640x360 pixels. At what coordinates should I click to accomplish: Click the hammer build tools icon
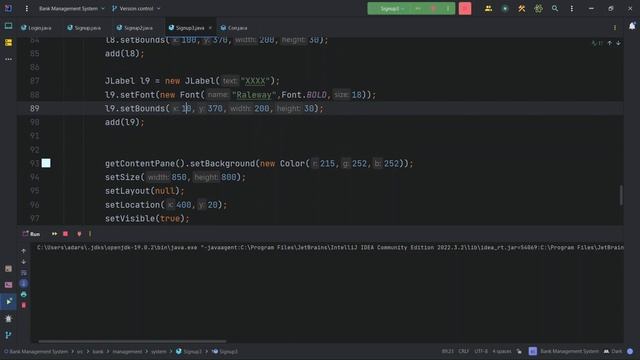tap(522, 9)
